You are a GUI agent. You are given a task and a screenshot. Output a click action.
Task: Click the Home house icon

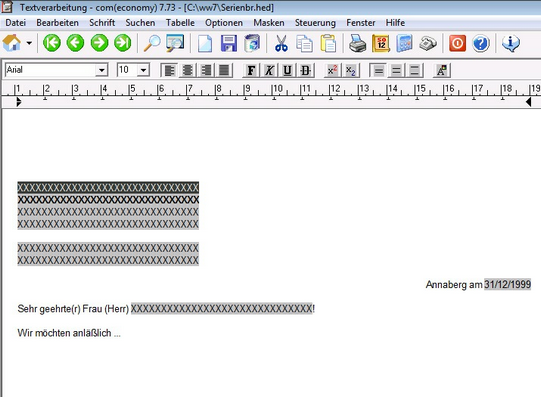coord(12,43)
